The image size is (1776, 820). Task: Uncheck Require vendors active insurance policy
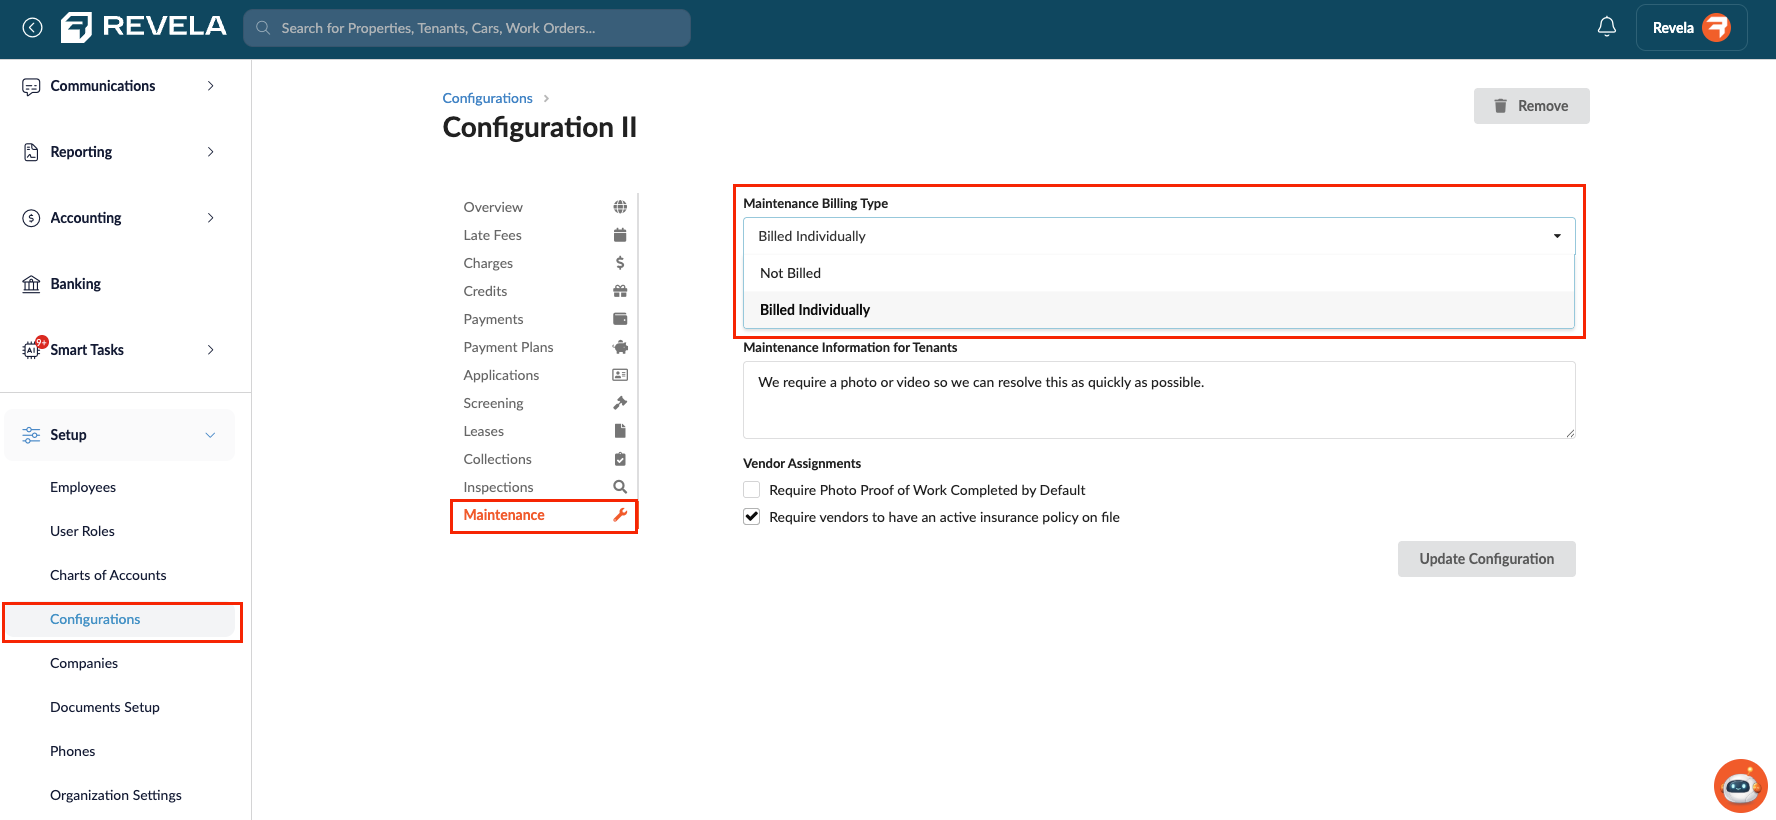[x=752, y=517]
